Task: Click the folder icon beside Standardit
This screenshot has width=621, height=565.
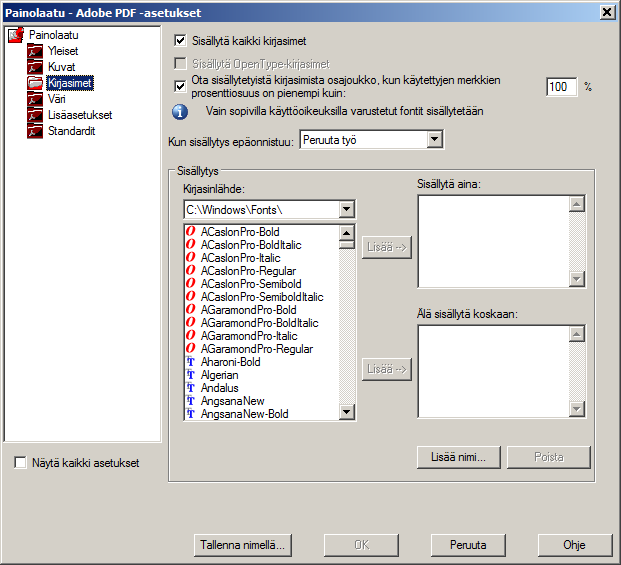Action: point(35,131)
